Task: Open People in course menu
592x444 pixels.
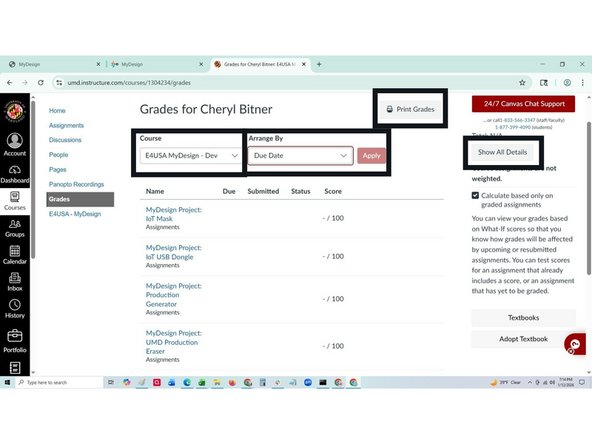Action: [x=59, y=155]
